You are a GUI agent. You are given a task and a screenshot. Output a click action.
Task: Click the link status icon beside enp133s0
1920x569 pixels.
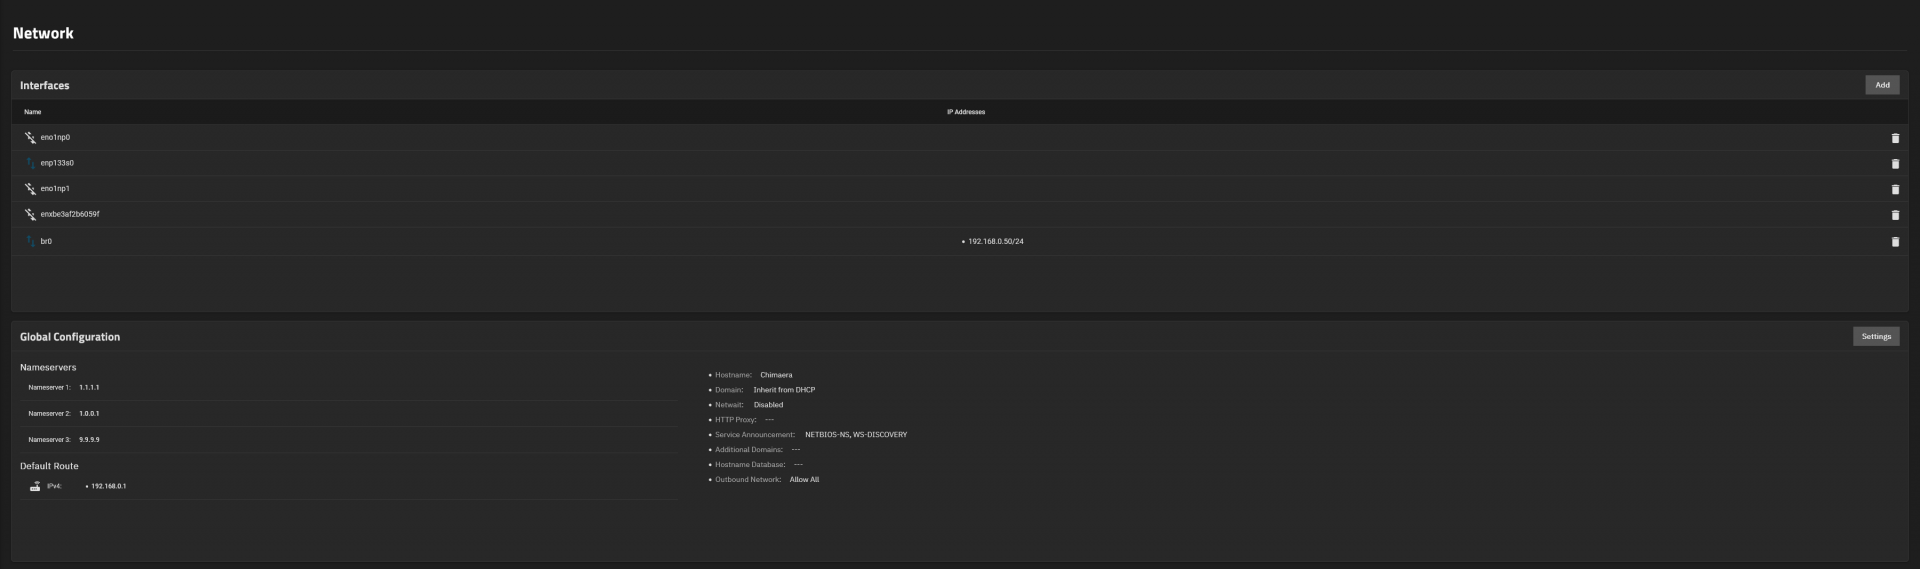(x=30, y=163)
